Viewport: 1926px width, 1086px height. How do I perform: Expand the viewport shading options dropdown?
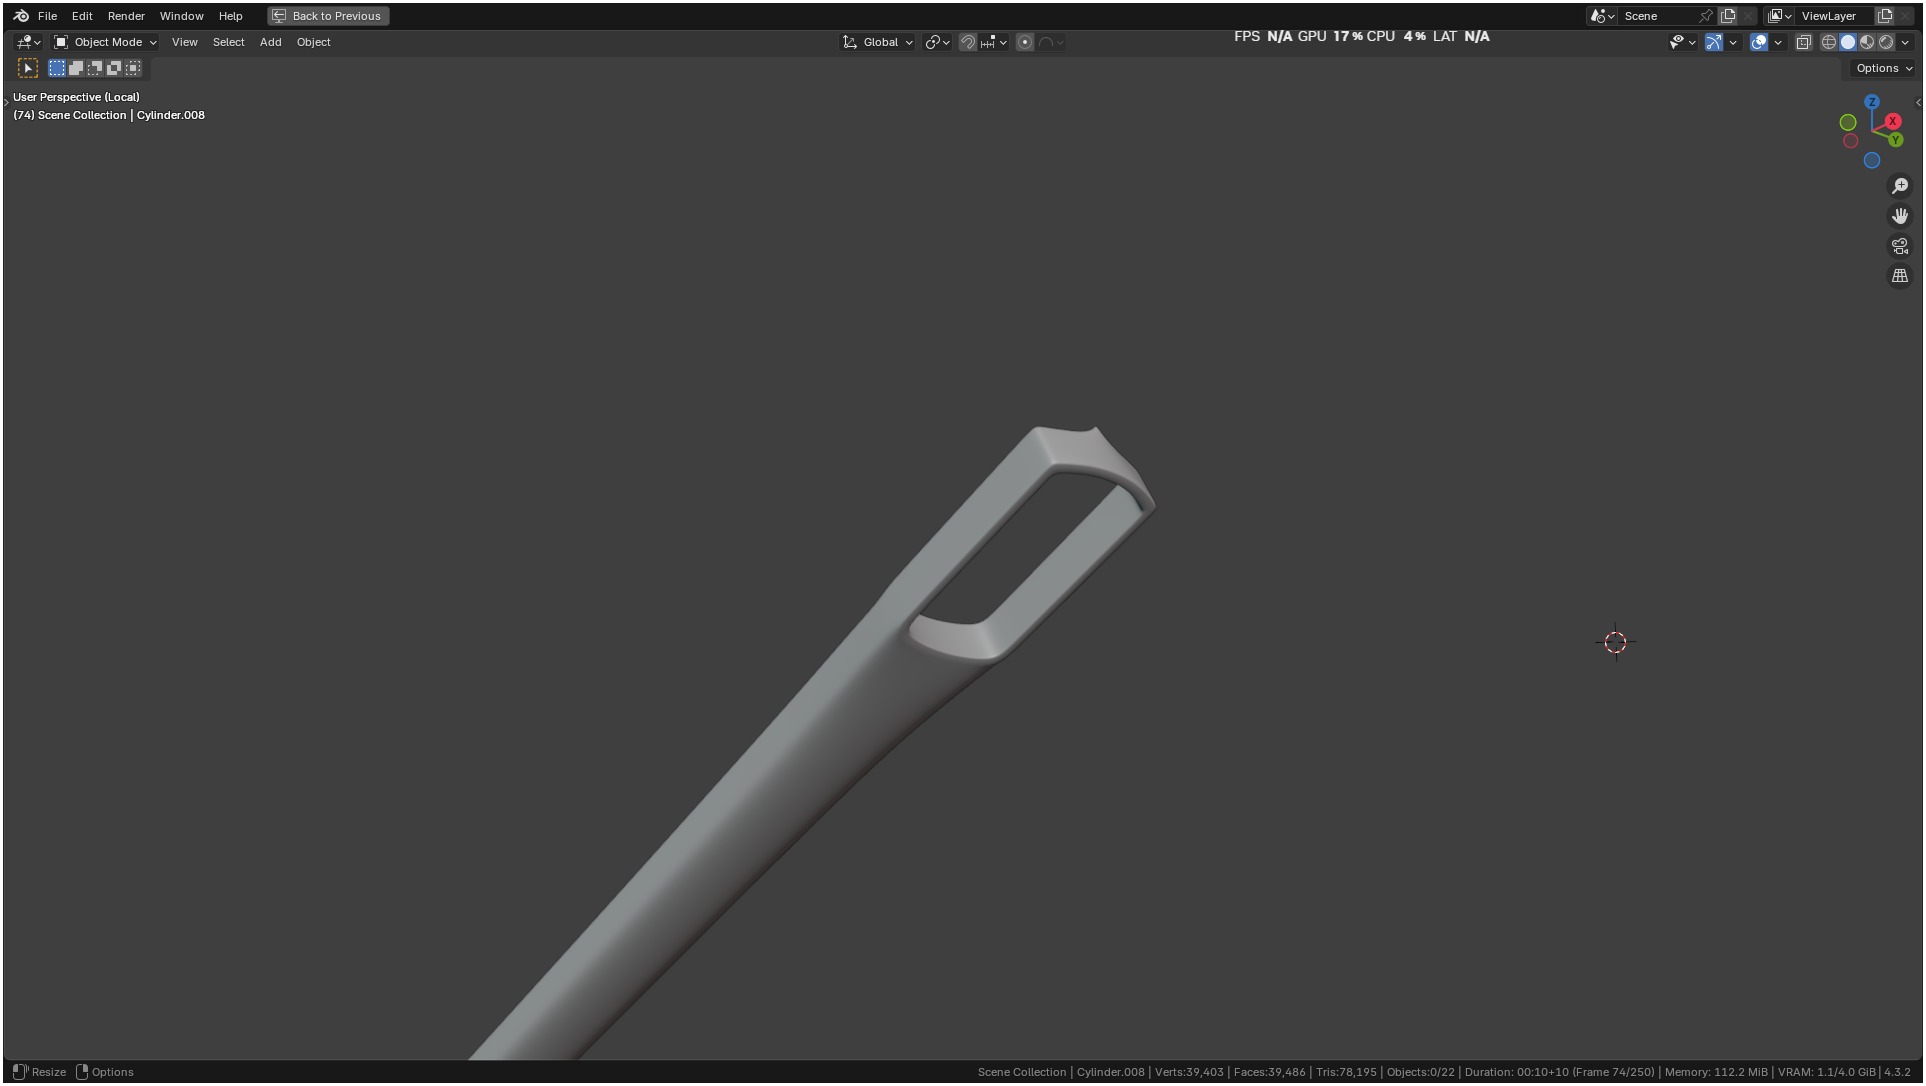1905,42
